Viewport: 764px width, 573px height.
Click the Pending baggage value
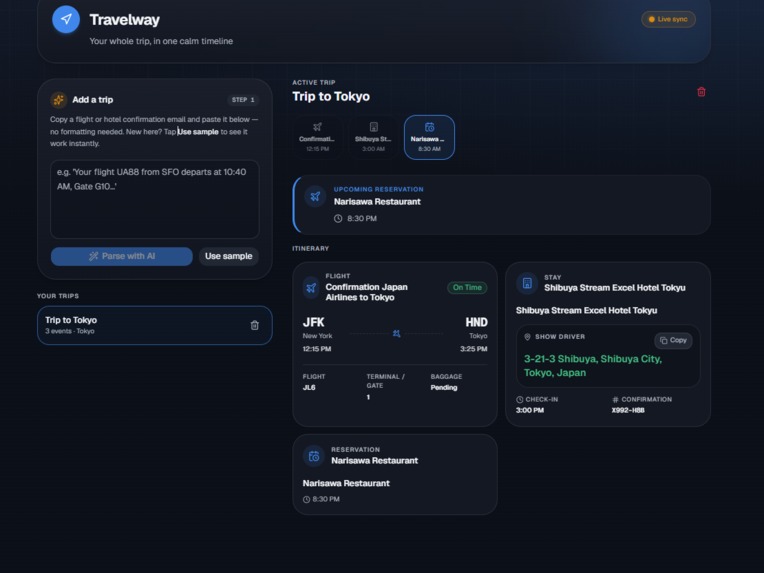point(444,388)
